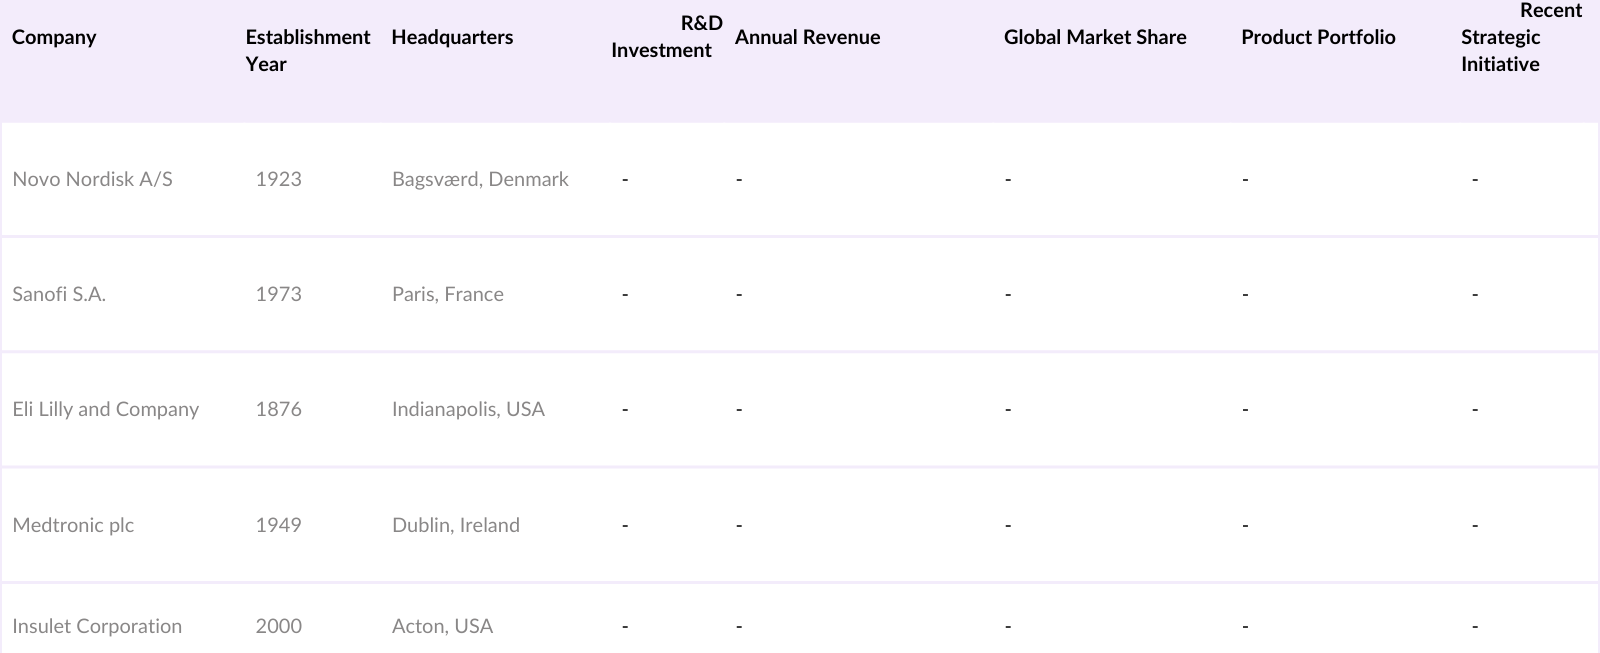Click Sanofi's Global Market Share cell
The height and width of the screenshot is (653, 1600).
[x=1008, y=294]
